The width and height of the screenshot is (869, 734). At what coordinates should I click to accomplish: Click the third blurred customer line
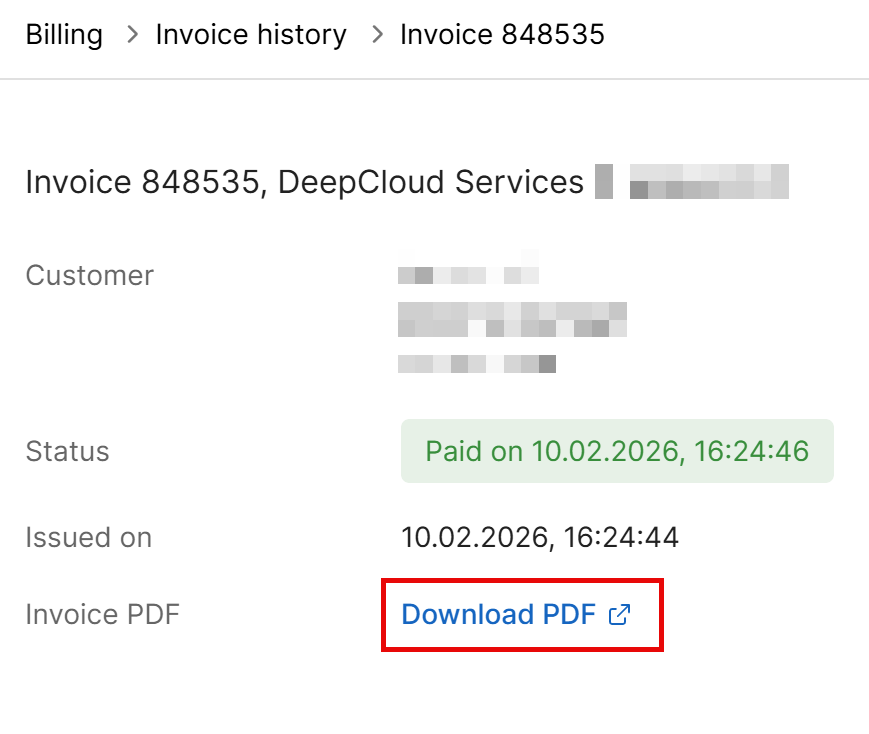coord(476,364)
